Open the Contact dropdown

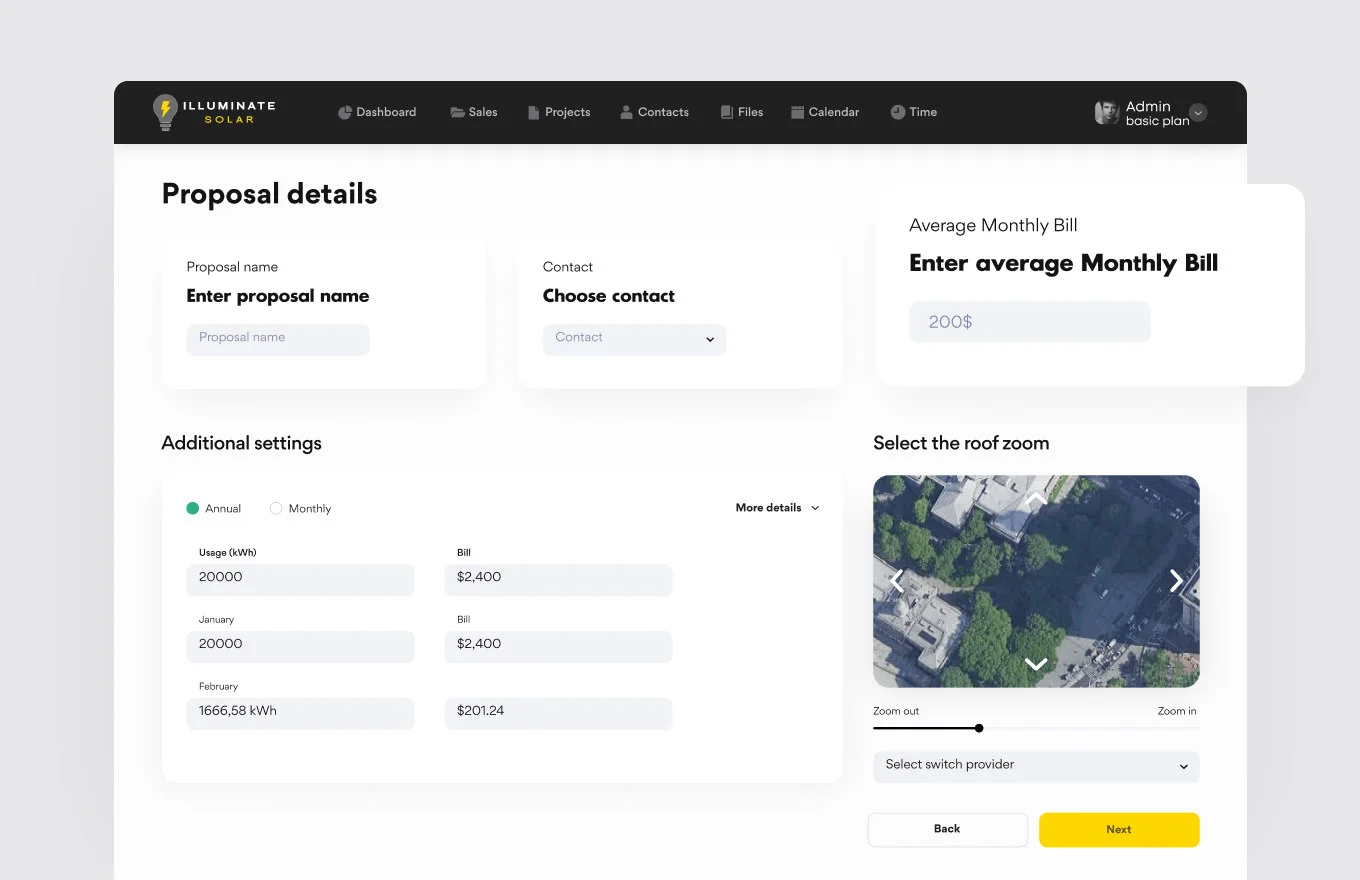click(x=634, y=339)
